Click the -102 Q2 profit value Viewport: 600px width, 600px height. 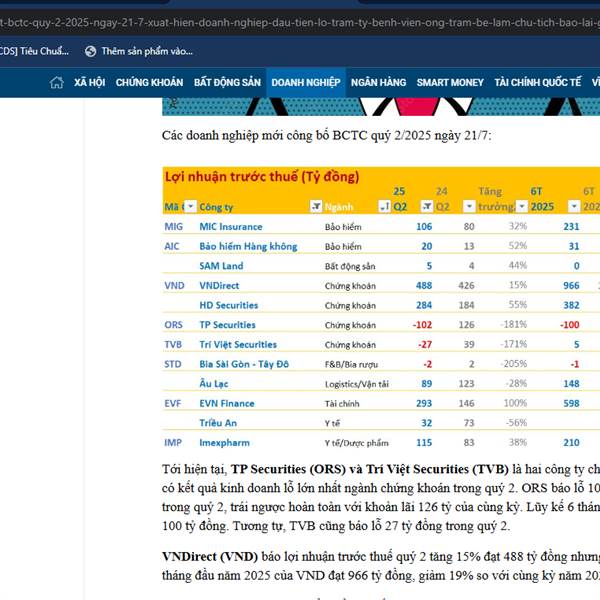point(422,325)
